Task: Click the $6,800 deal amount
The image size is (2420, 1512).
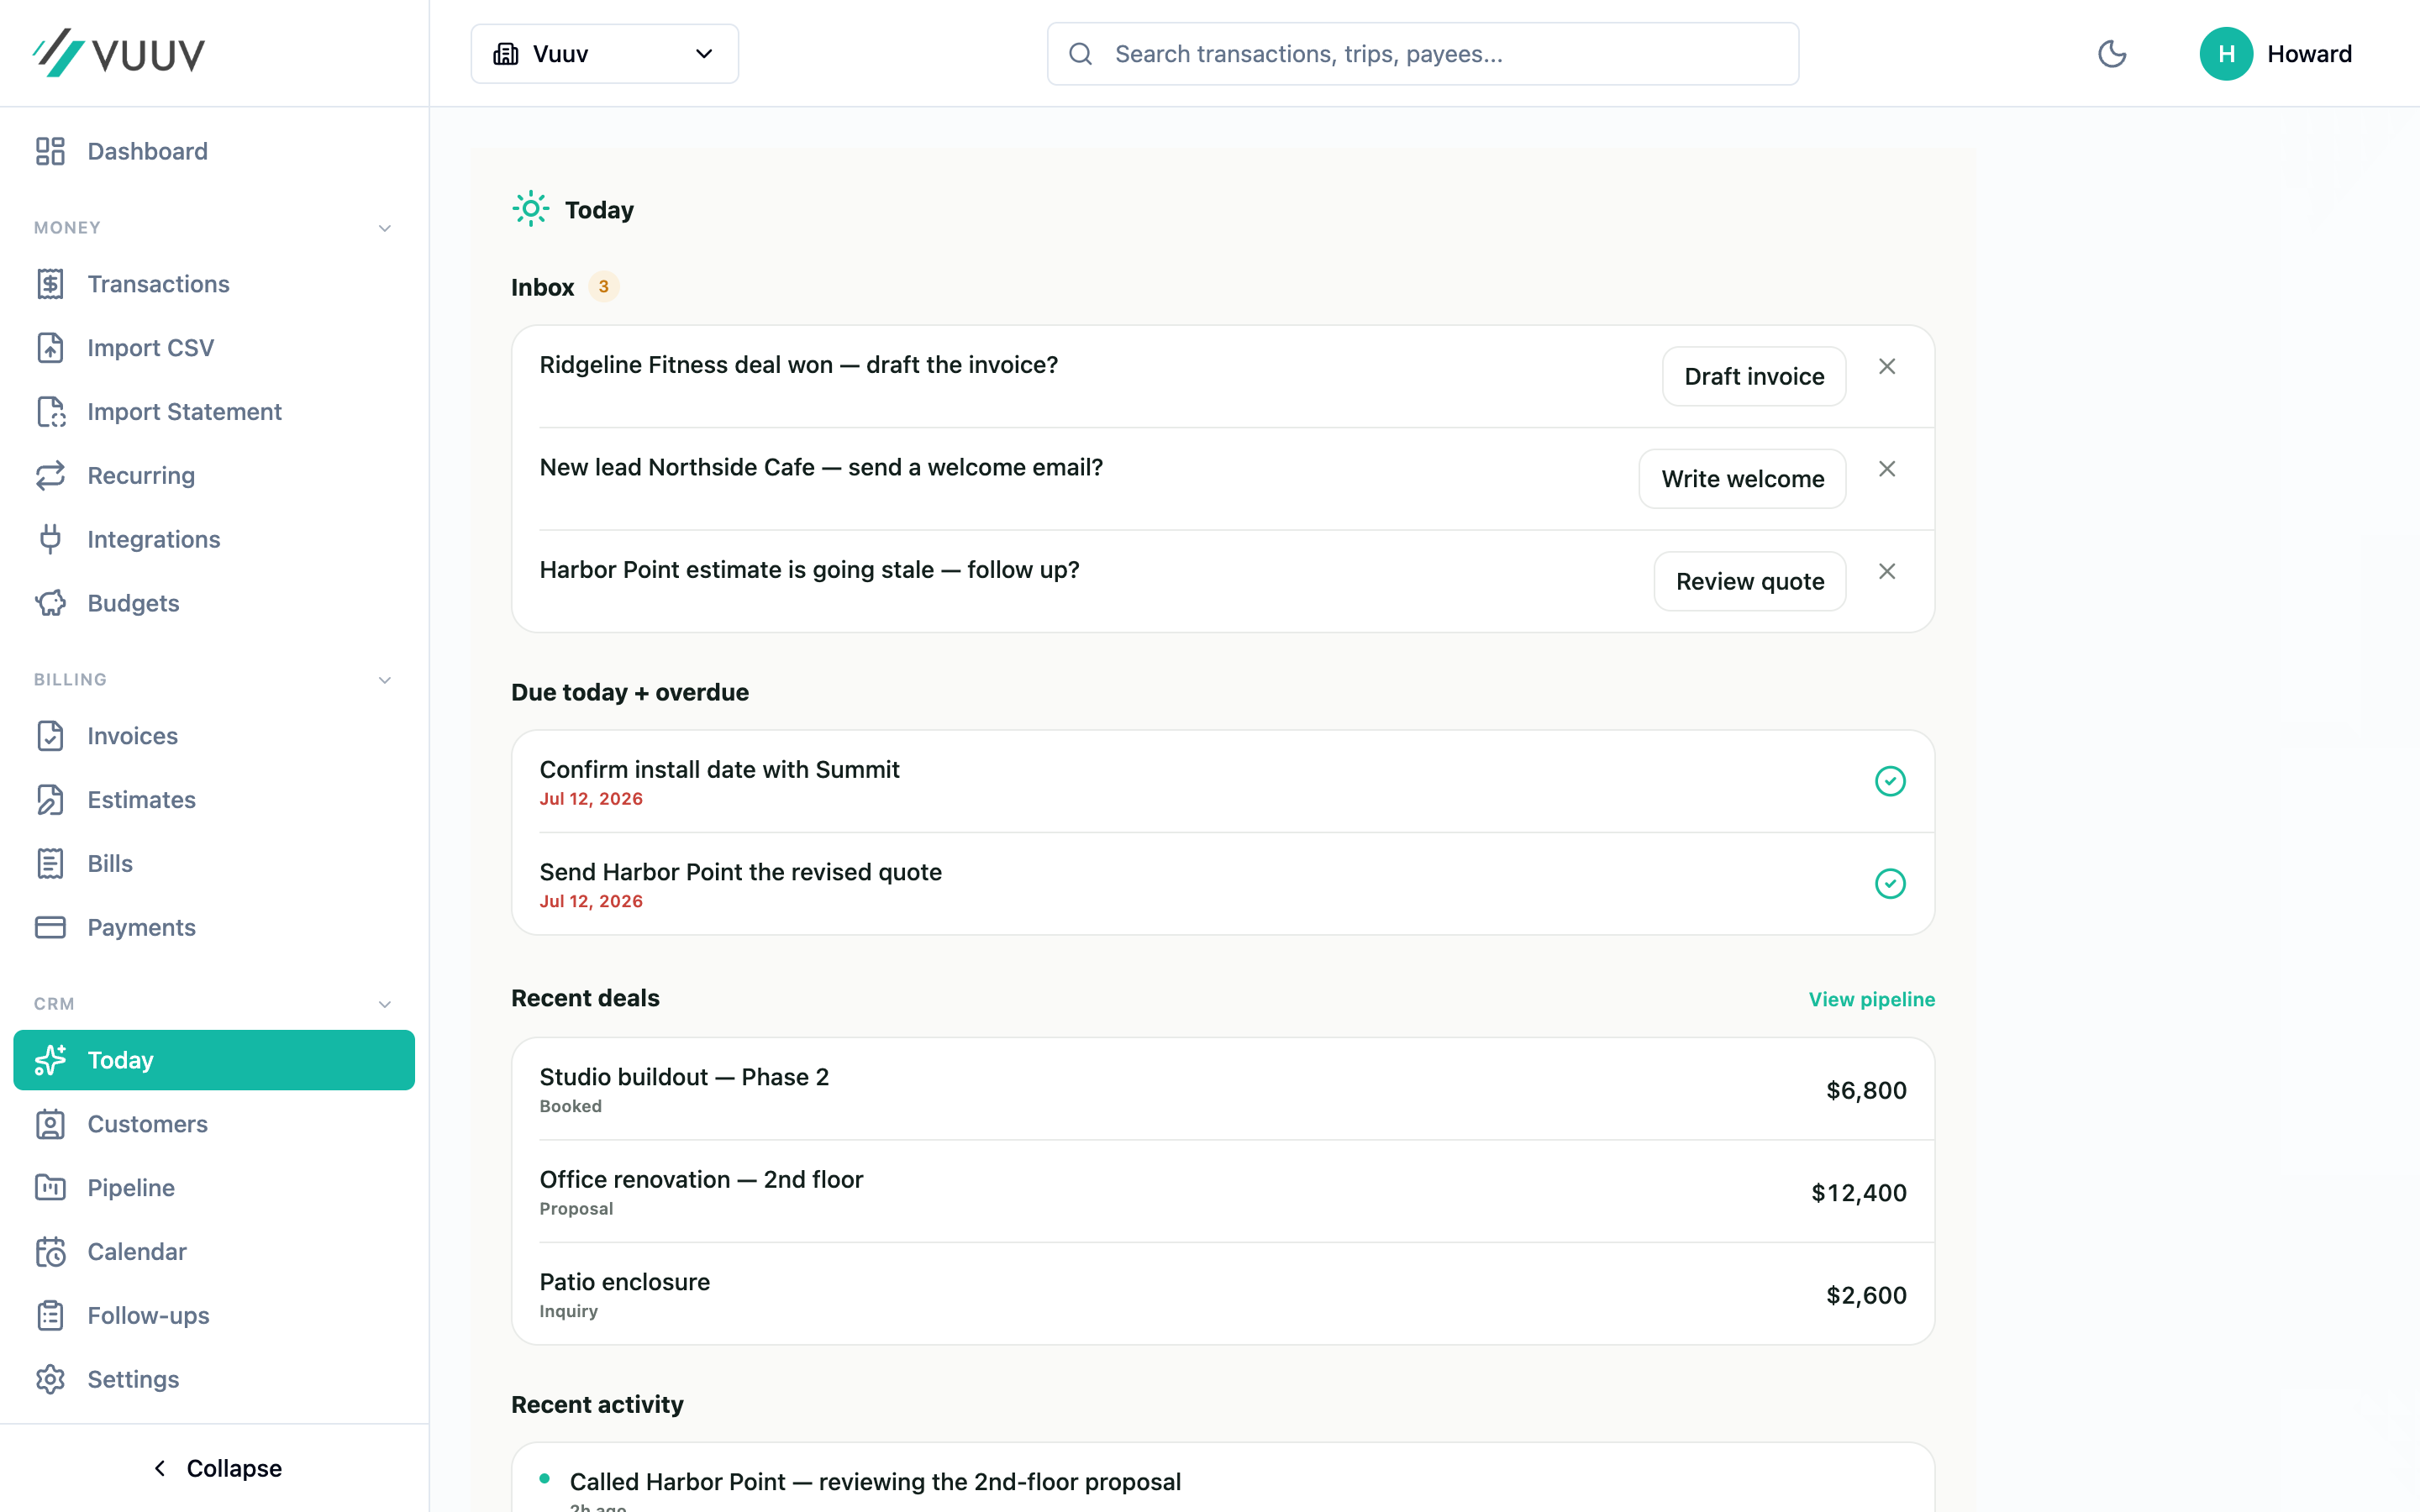Action: [1866, 1090]
